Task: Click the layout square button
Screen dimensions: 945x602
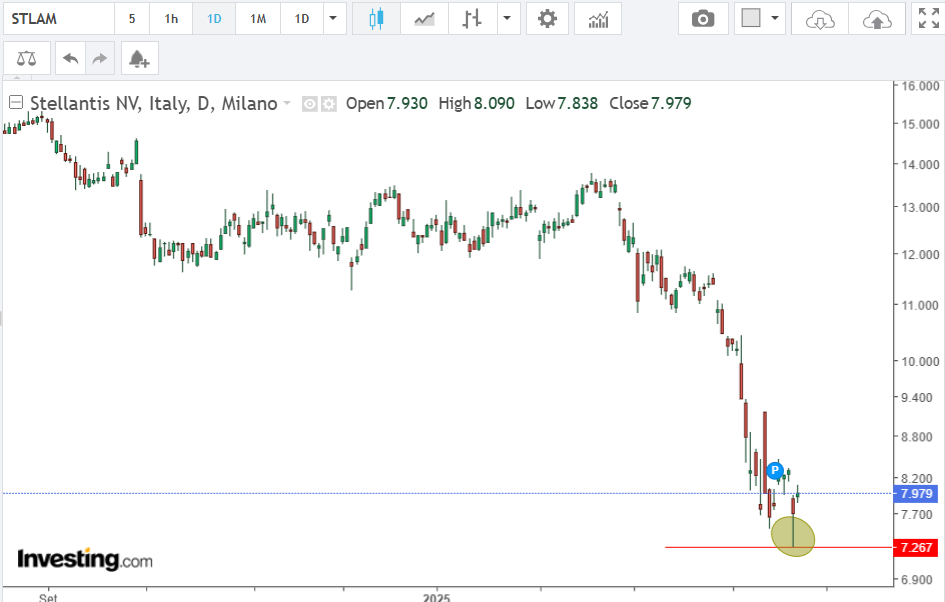Action: [751, 19]
